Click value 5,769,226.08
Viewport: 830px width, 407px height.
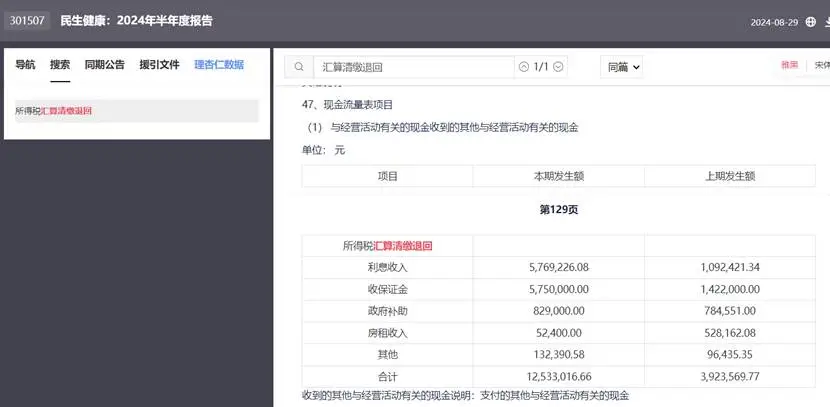click(x=558, y=267)
